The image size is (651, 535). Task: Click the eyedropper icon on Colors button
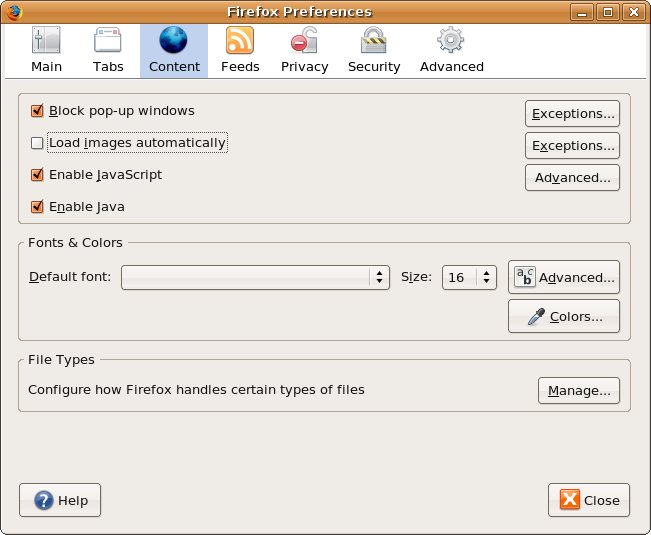(x=536, y=317)
